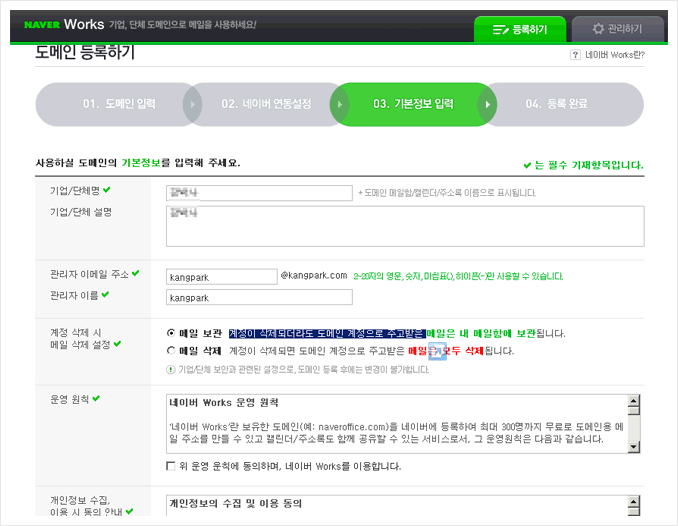Click the 개인정보의 수집 및 이용 동의 title

point(236,504)
